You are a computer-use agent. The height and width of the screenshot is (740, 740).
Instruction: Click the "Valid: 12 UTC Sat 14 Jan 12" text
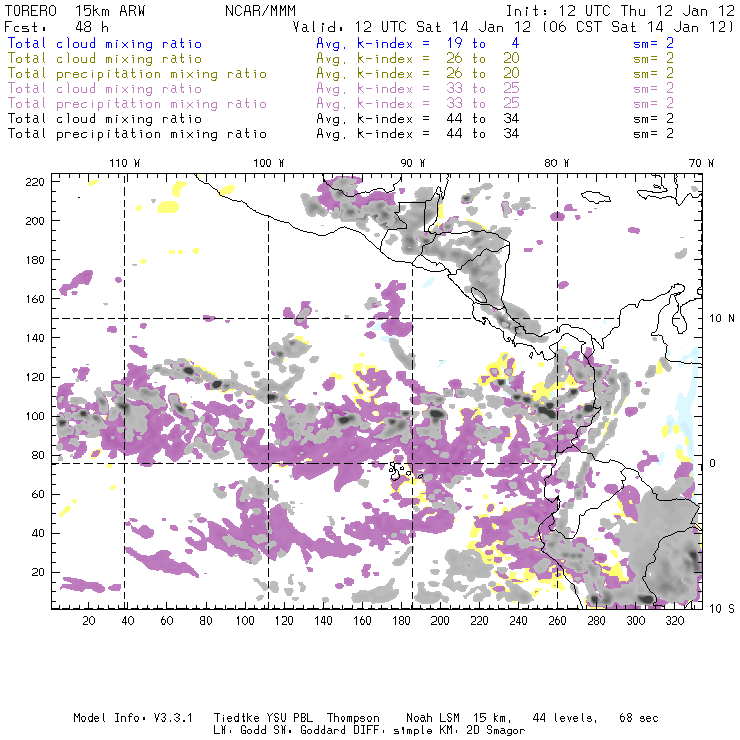(412, 27)
